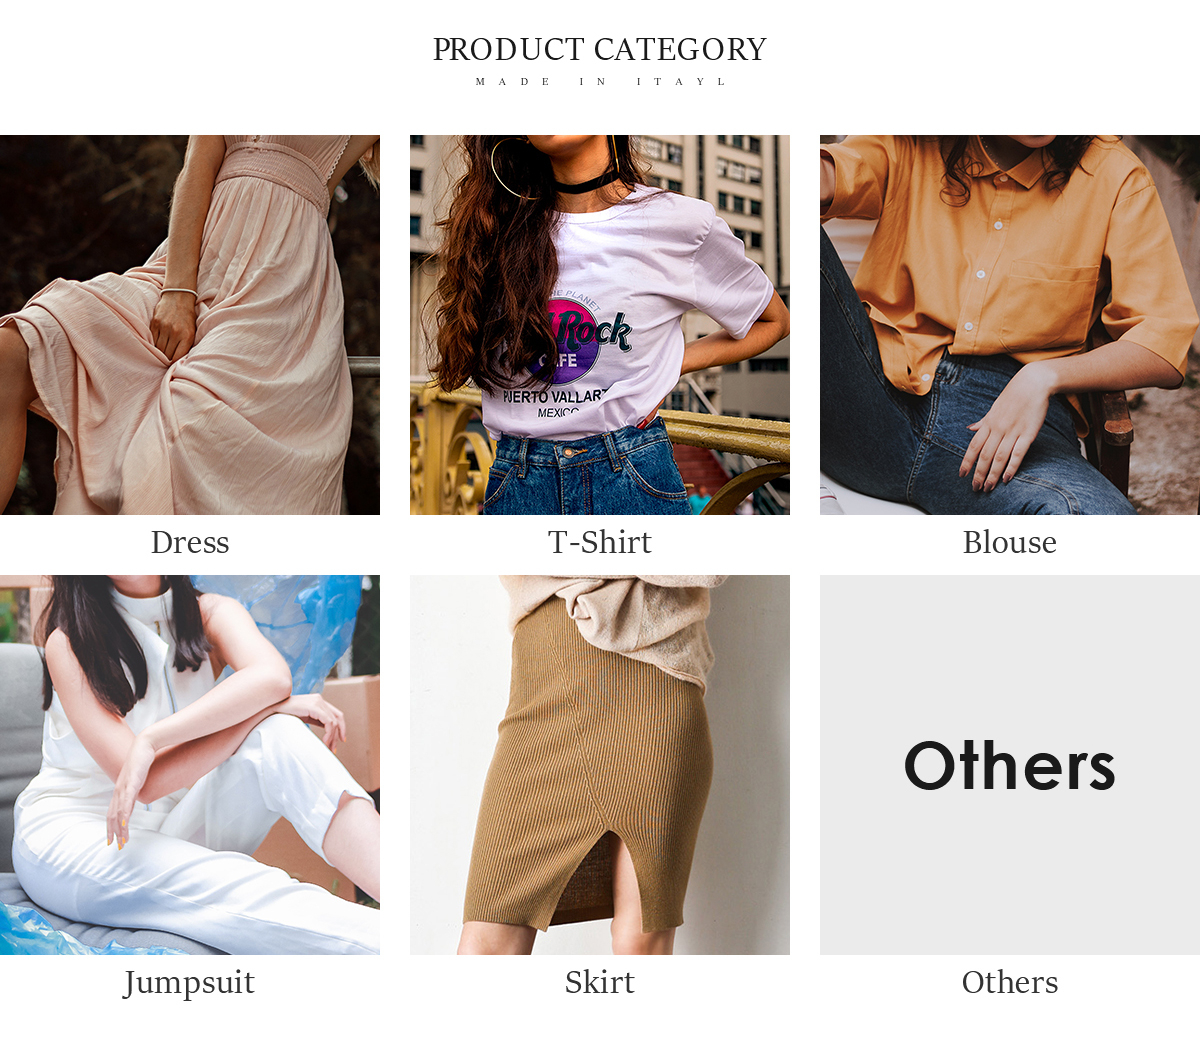This screenshot has height=1040, width=1200.
Task: Click the orange shirt pocket in Blouse photo
Action: [x=1050, y=305]
